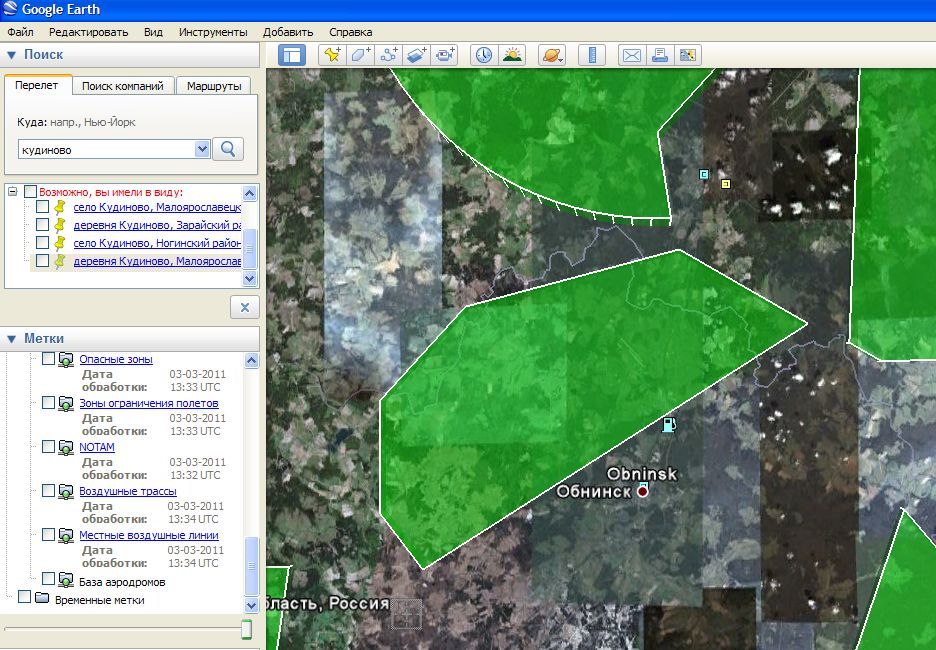Check the Временные метки folder checkbox

24,597
